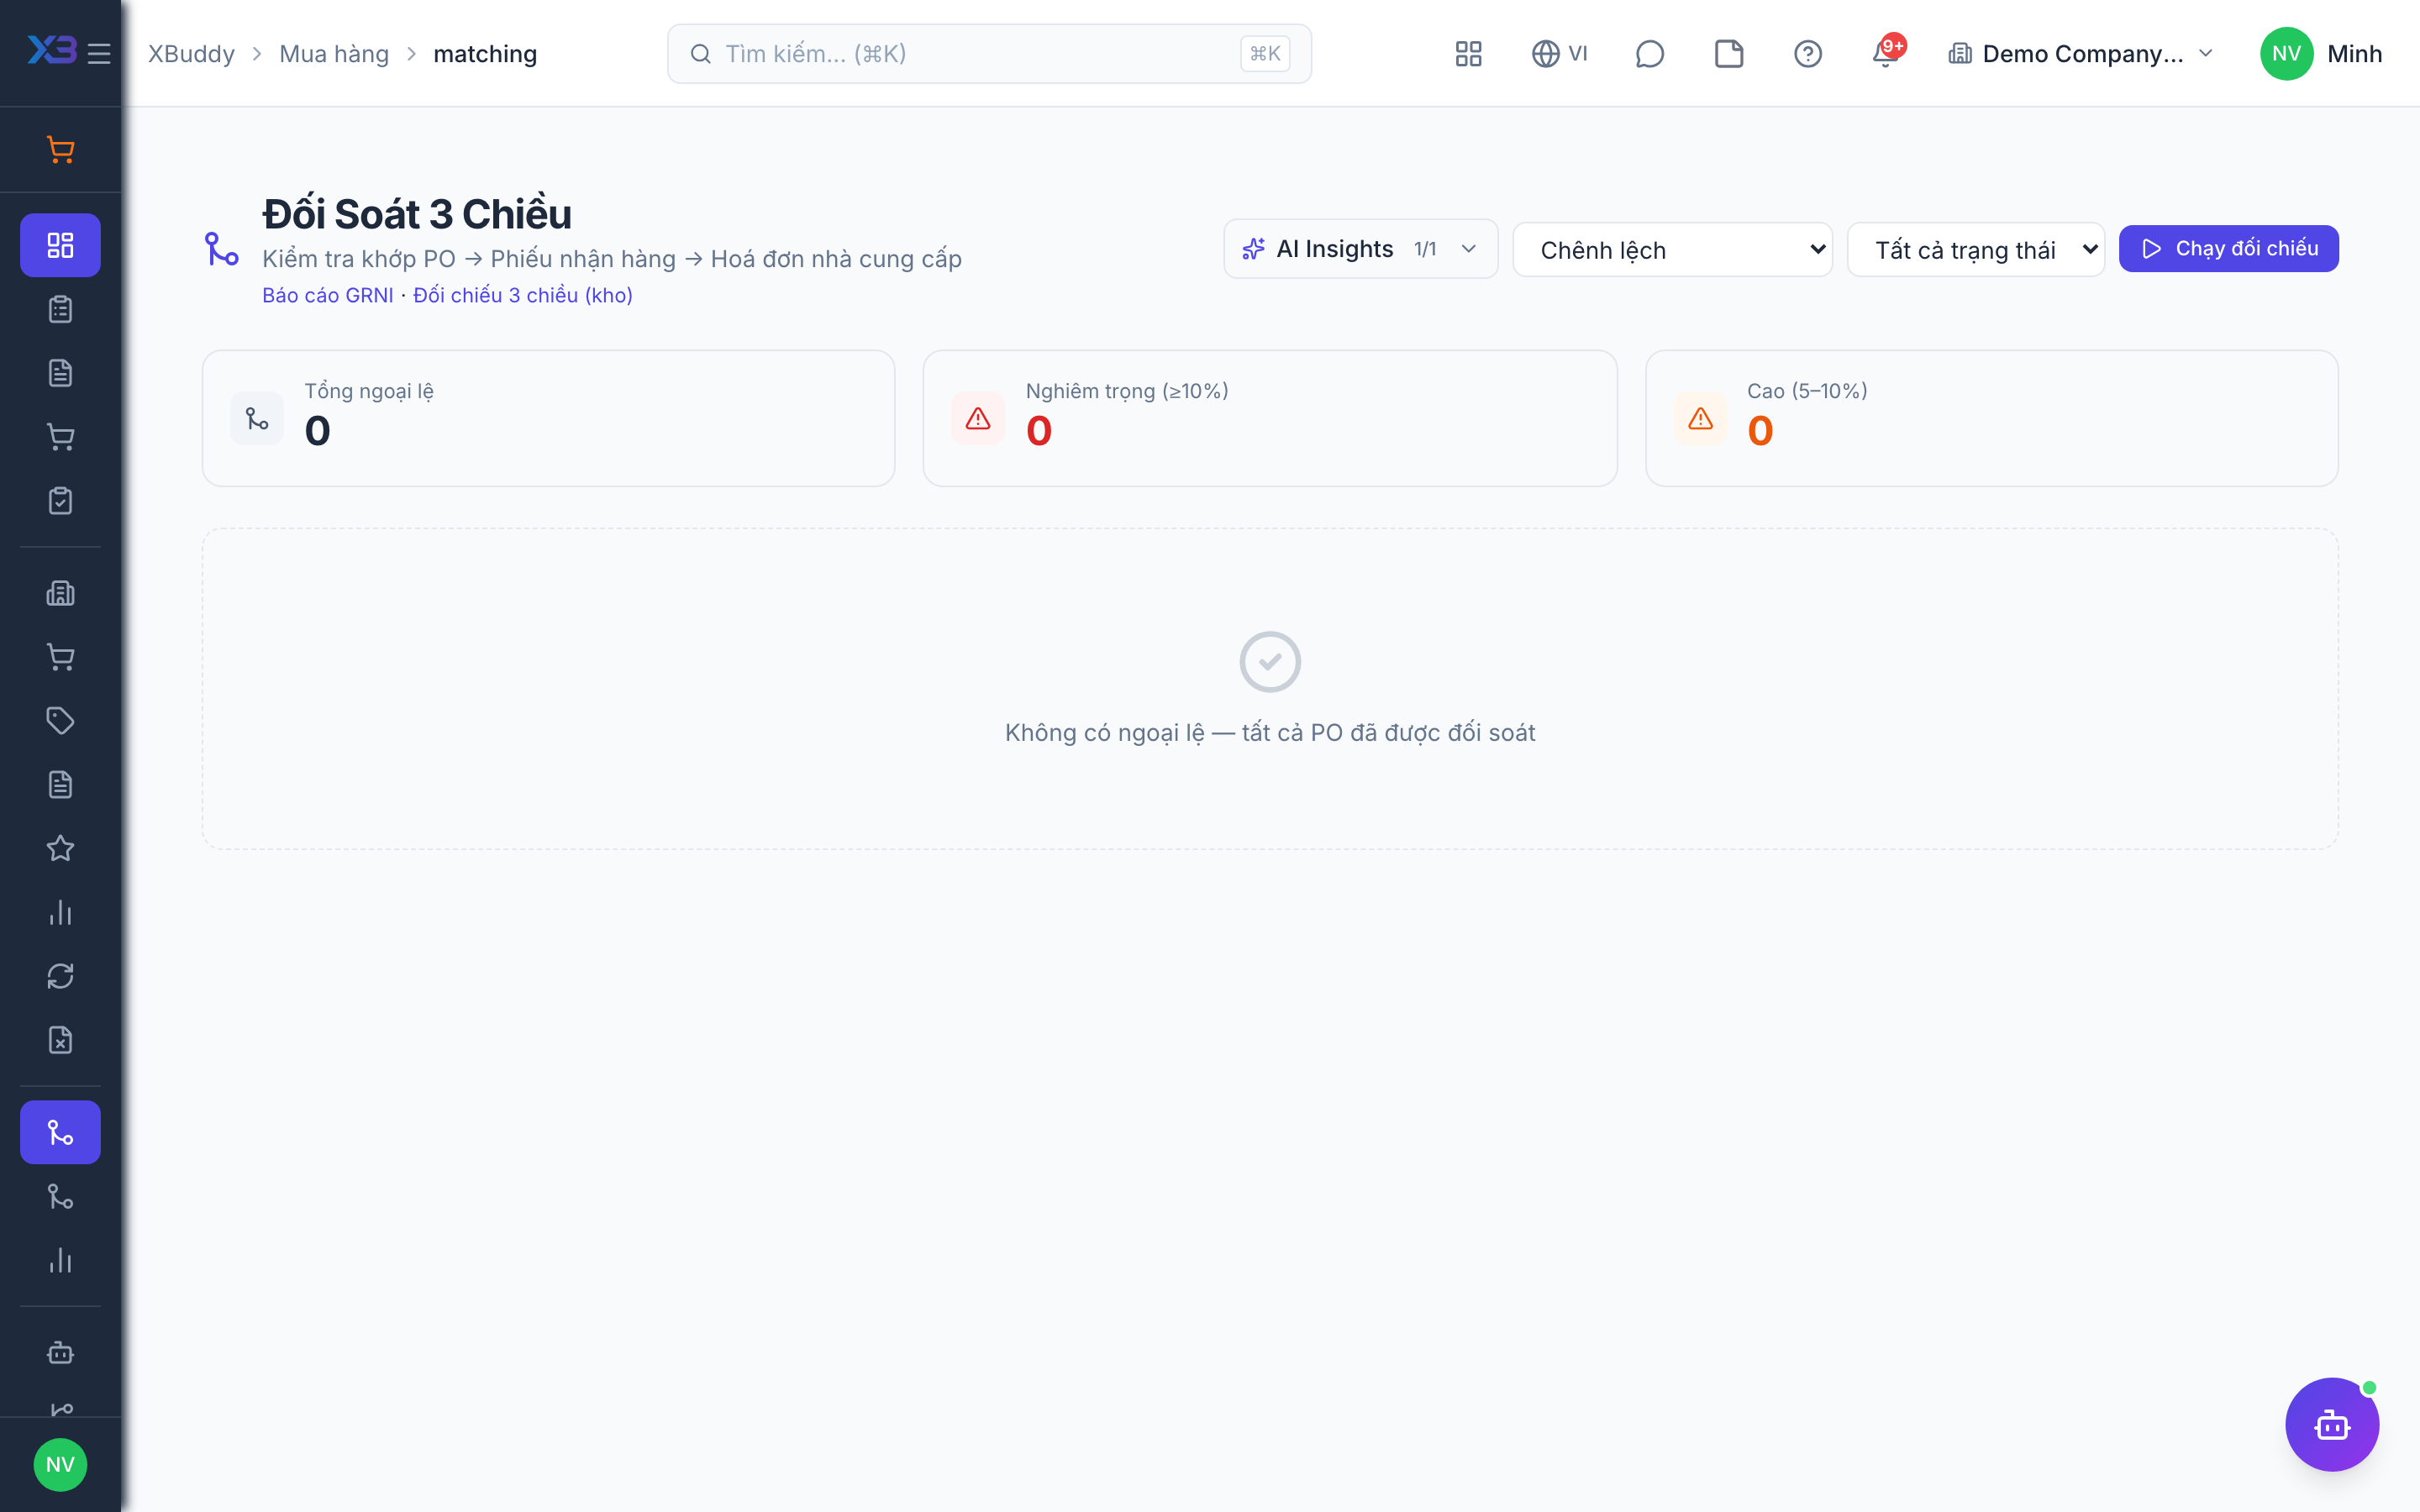The width and height of the screenshot is (2420, 1512).
Task: Open the Chênh lệch dropdown
Action: 1672,250
